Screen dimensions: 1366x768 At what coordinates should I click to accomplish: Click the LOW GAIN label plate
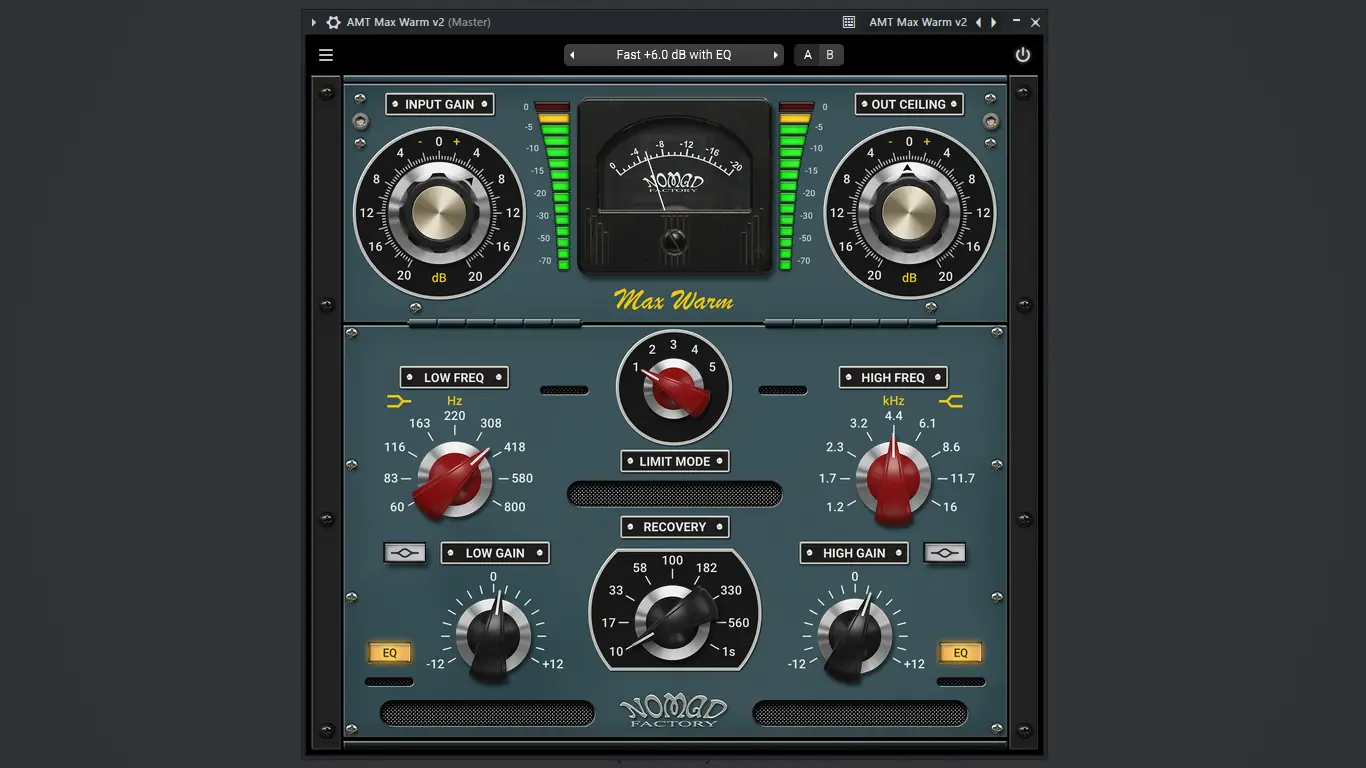point(495,553)
